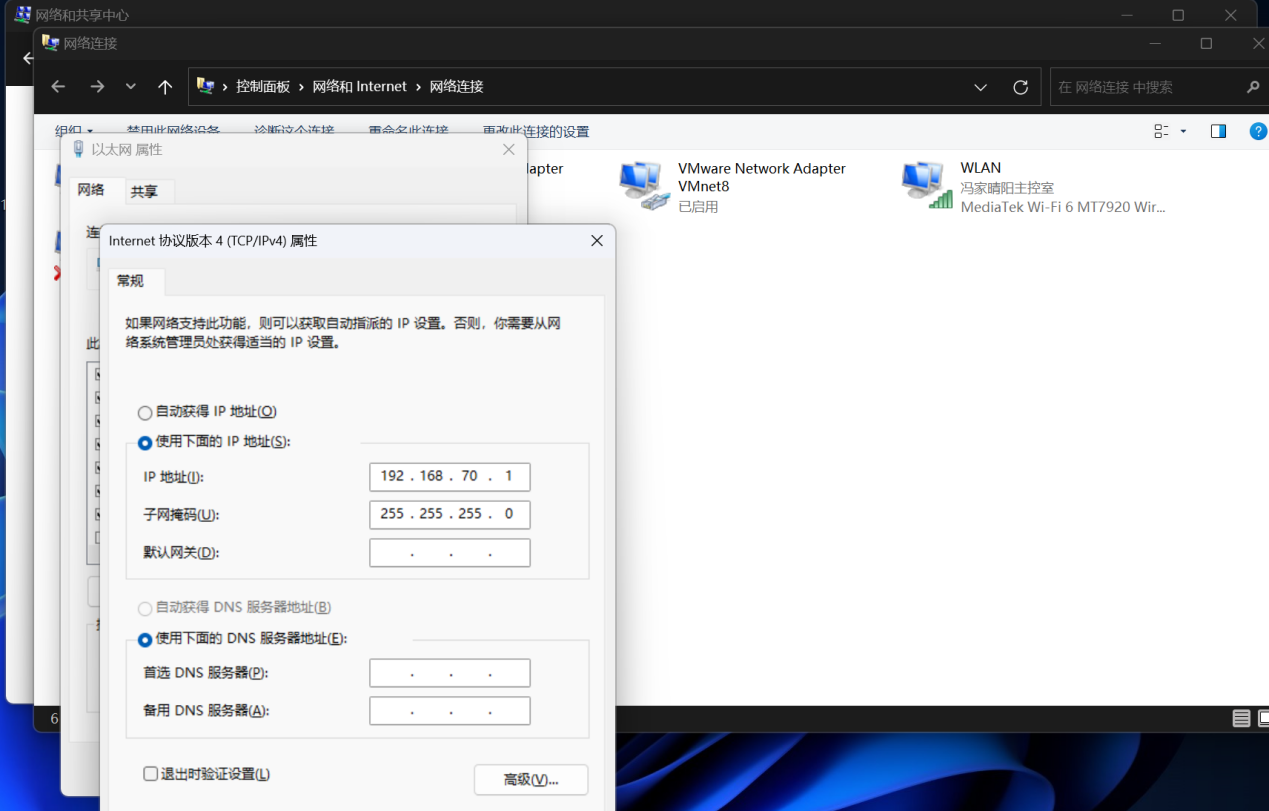Click the 默认网关(D): label

[181, 553]
